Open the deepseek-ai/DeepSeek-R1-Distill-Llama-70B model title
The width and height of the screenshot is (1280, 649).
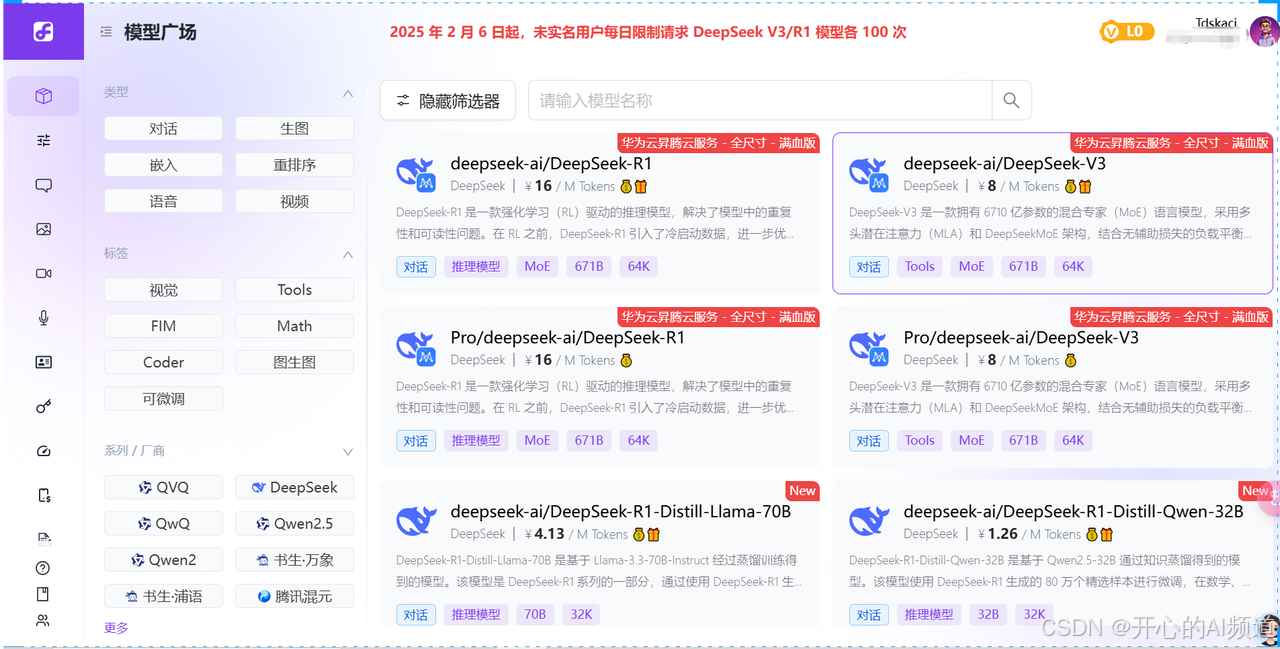click(621, 511)
